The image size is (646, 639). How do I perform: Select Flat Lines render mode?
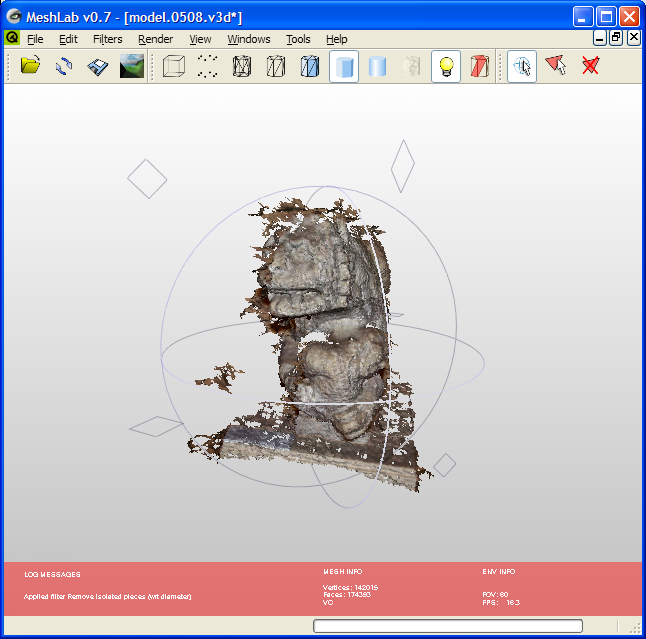310,67
